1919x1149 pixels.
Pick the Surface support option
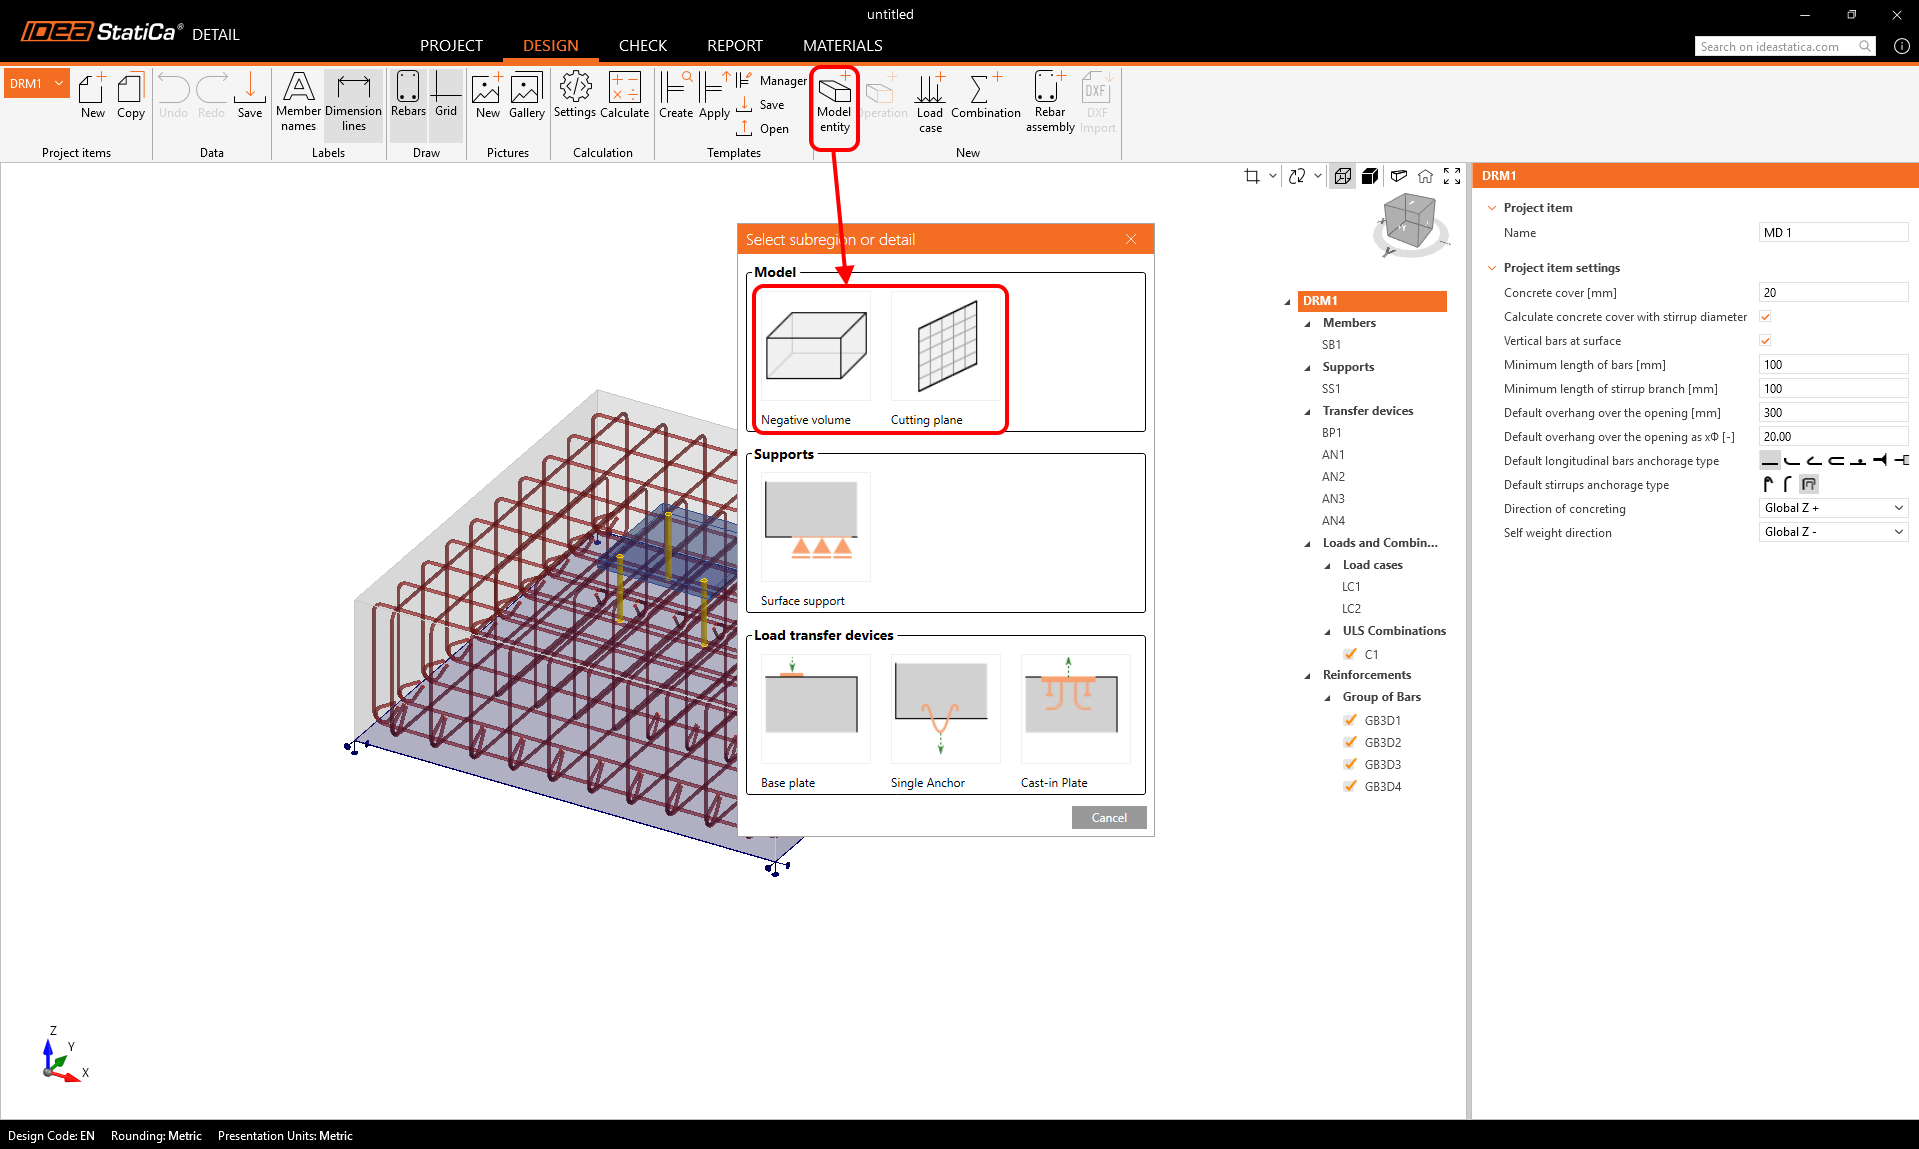click(x=815, y=530)
